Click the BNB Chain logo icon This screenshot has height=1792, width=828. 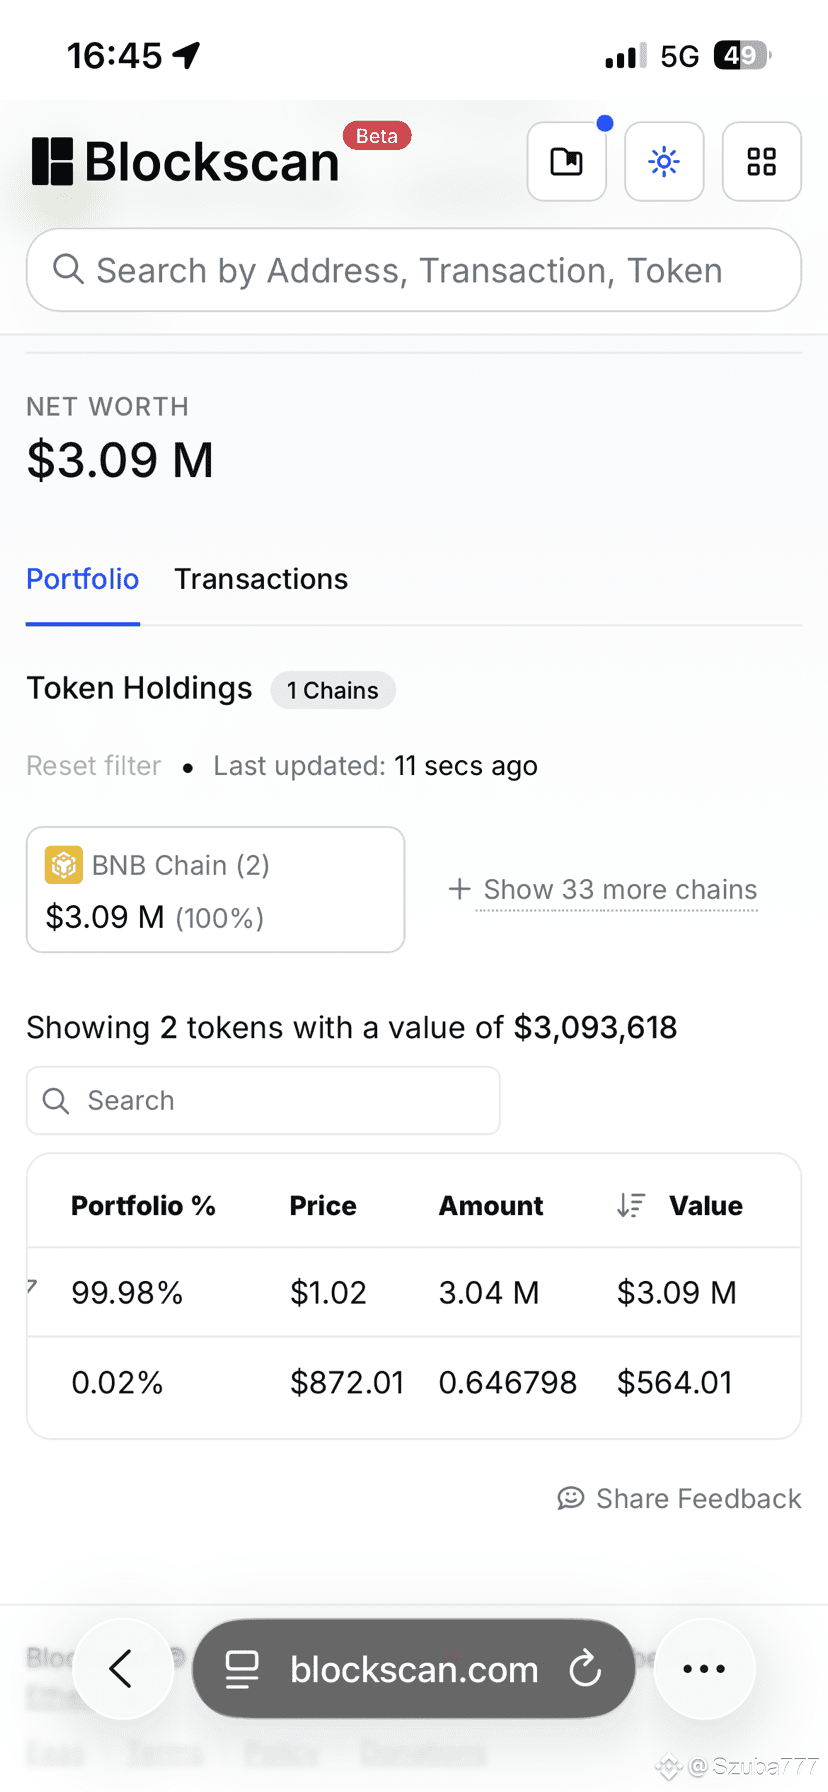coord(64,865)
